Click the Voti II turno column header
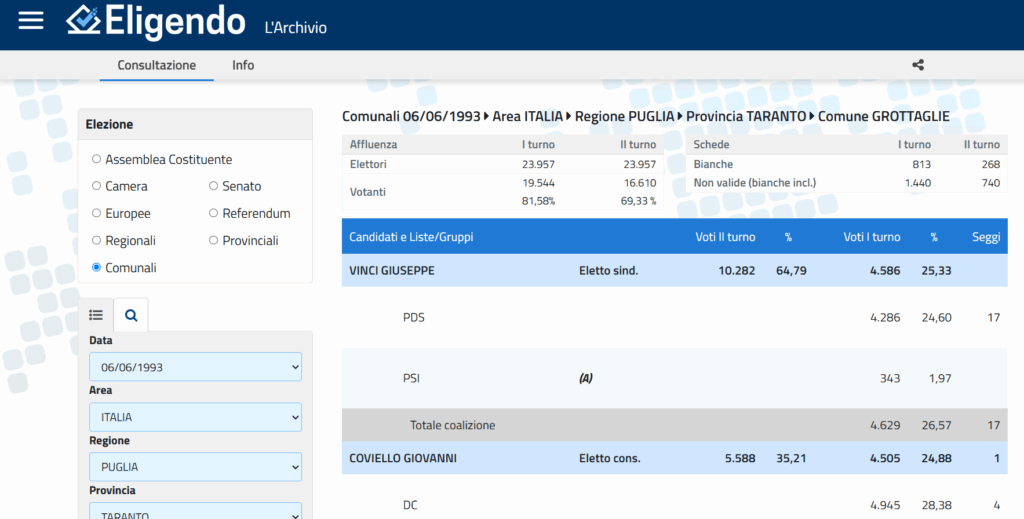Screen dimensions: 1024x519 click(725, 237)
